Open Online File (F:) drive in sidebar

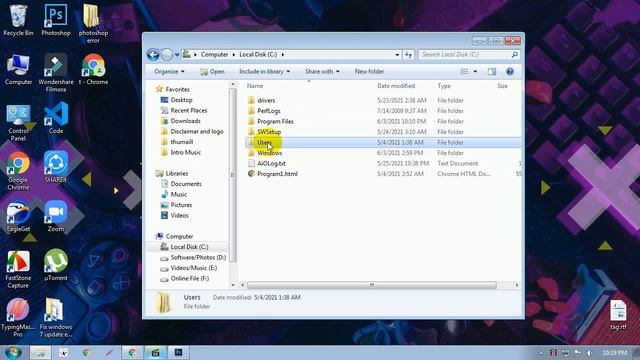point(190,279)
